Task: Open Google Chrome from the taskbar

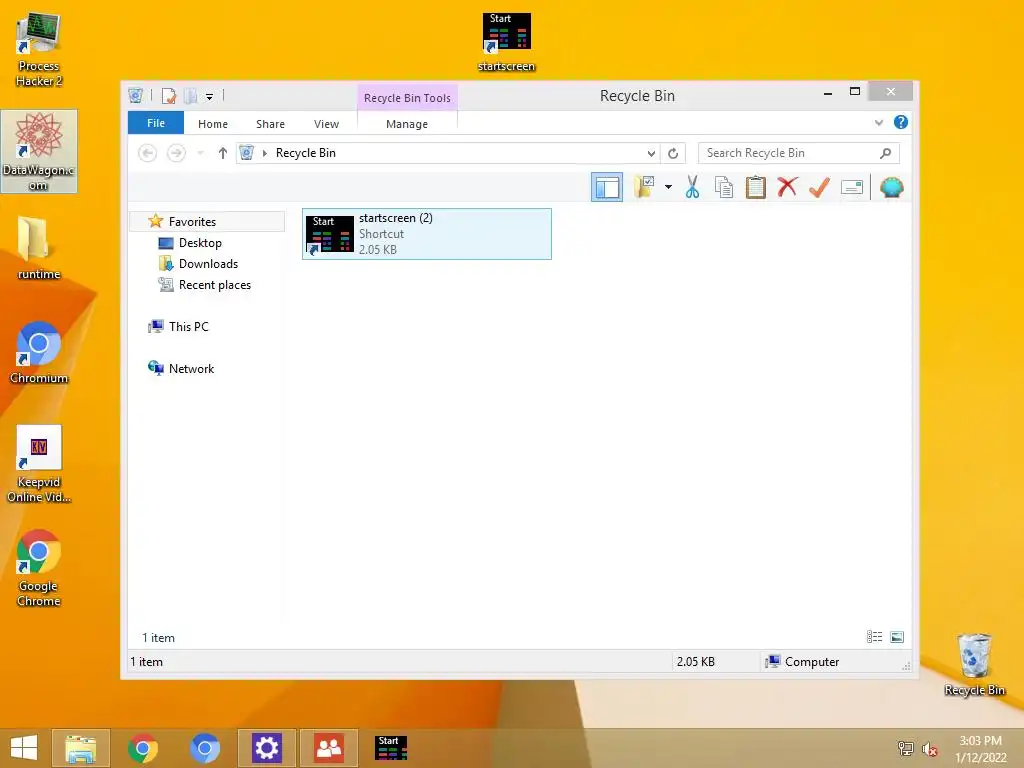Action: click(142, 748)
